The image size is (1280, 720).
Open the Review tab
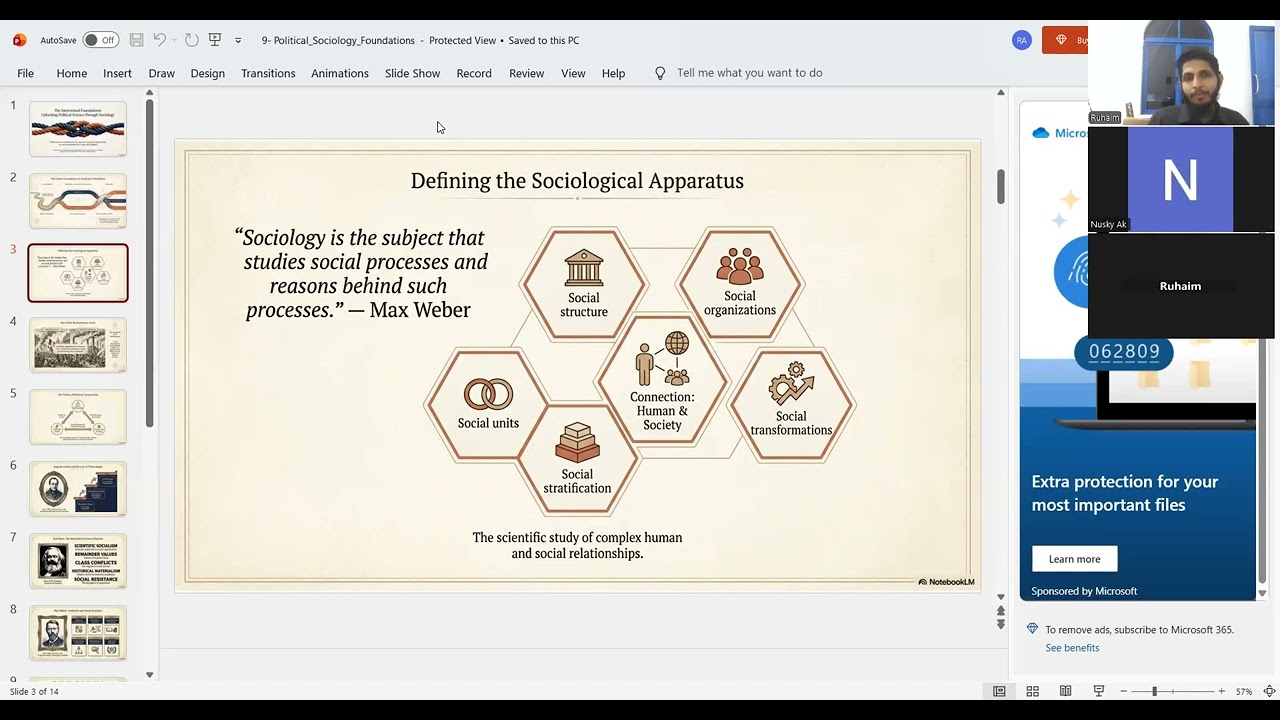point(526,73)
